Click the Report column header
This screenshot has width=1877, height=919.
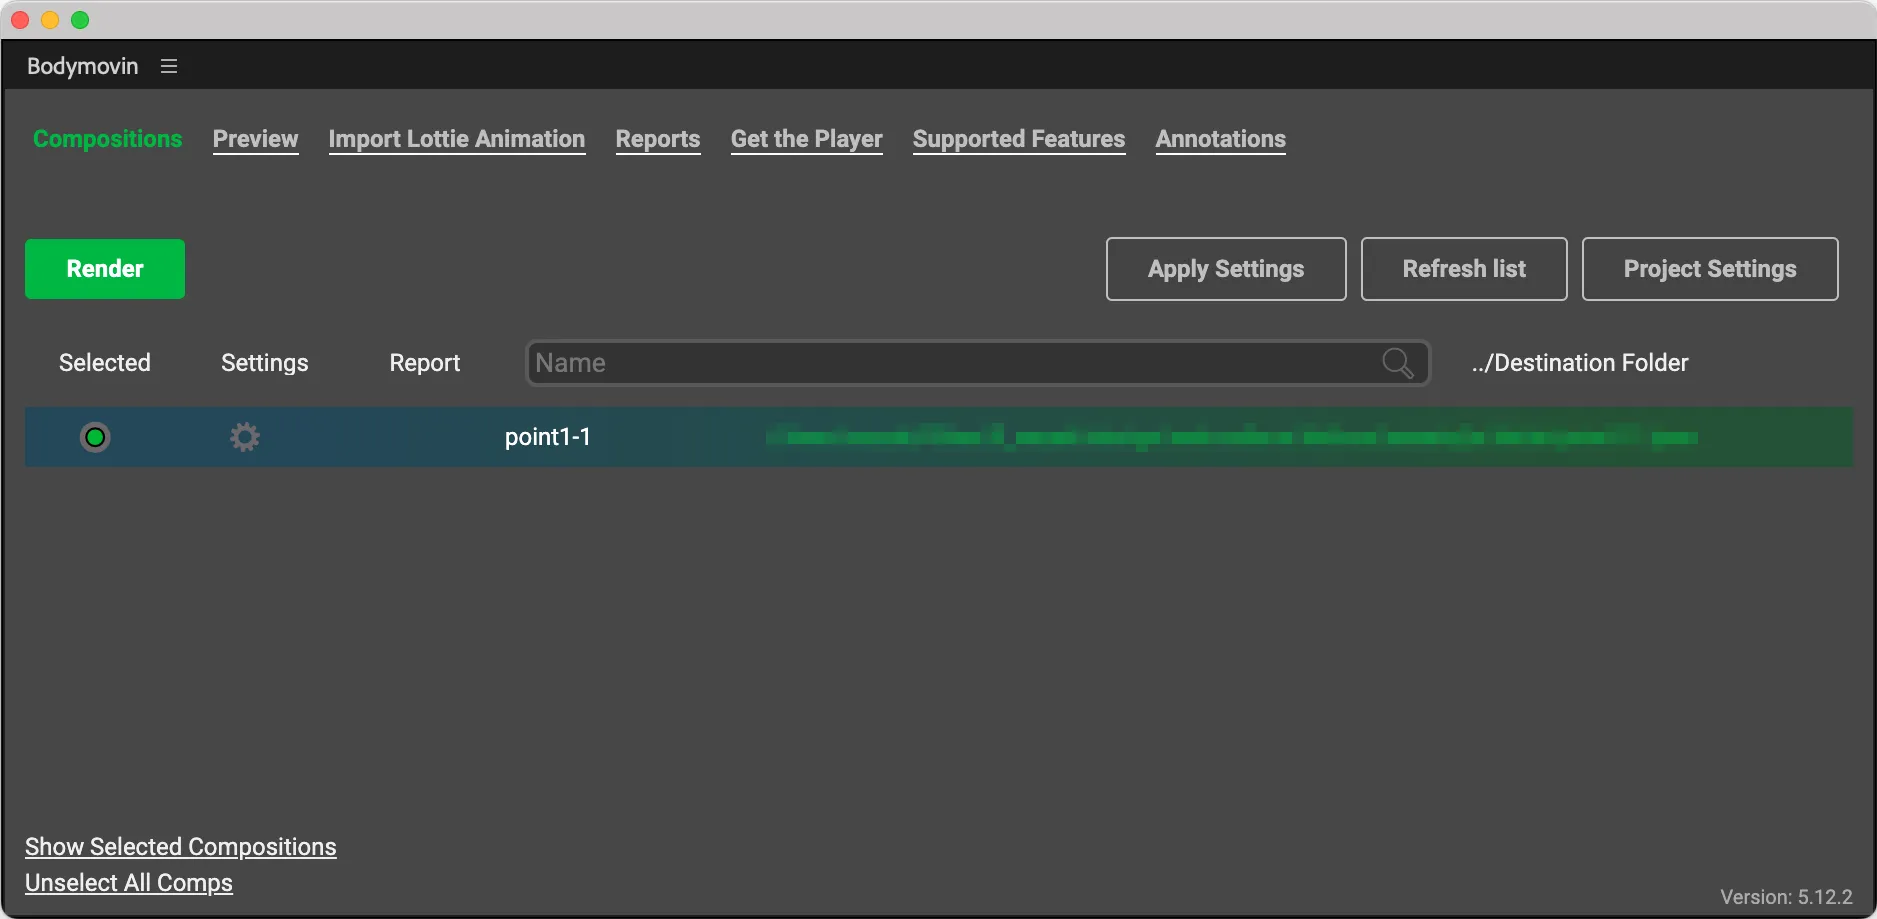(425, 363)
